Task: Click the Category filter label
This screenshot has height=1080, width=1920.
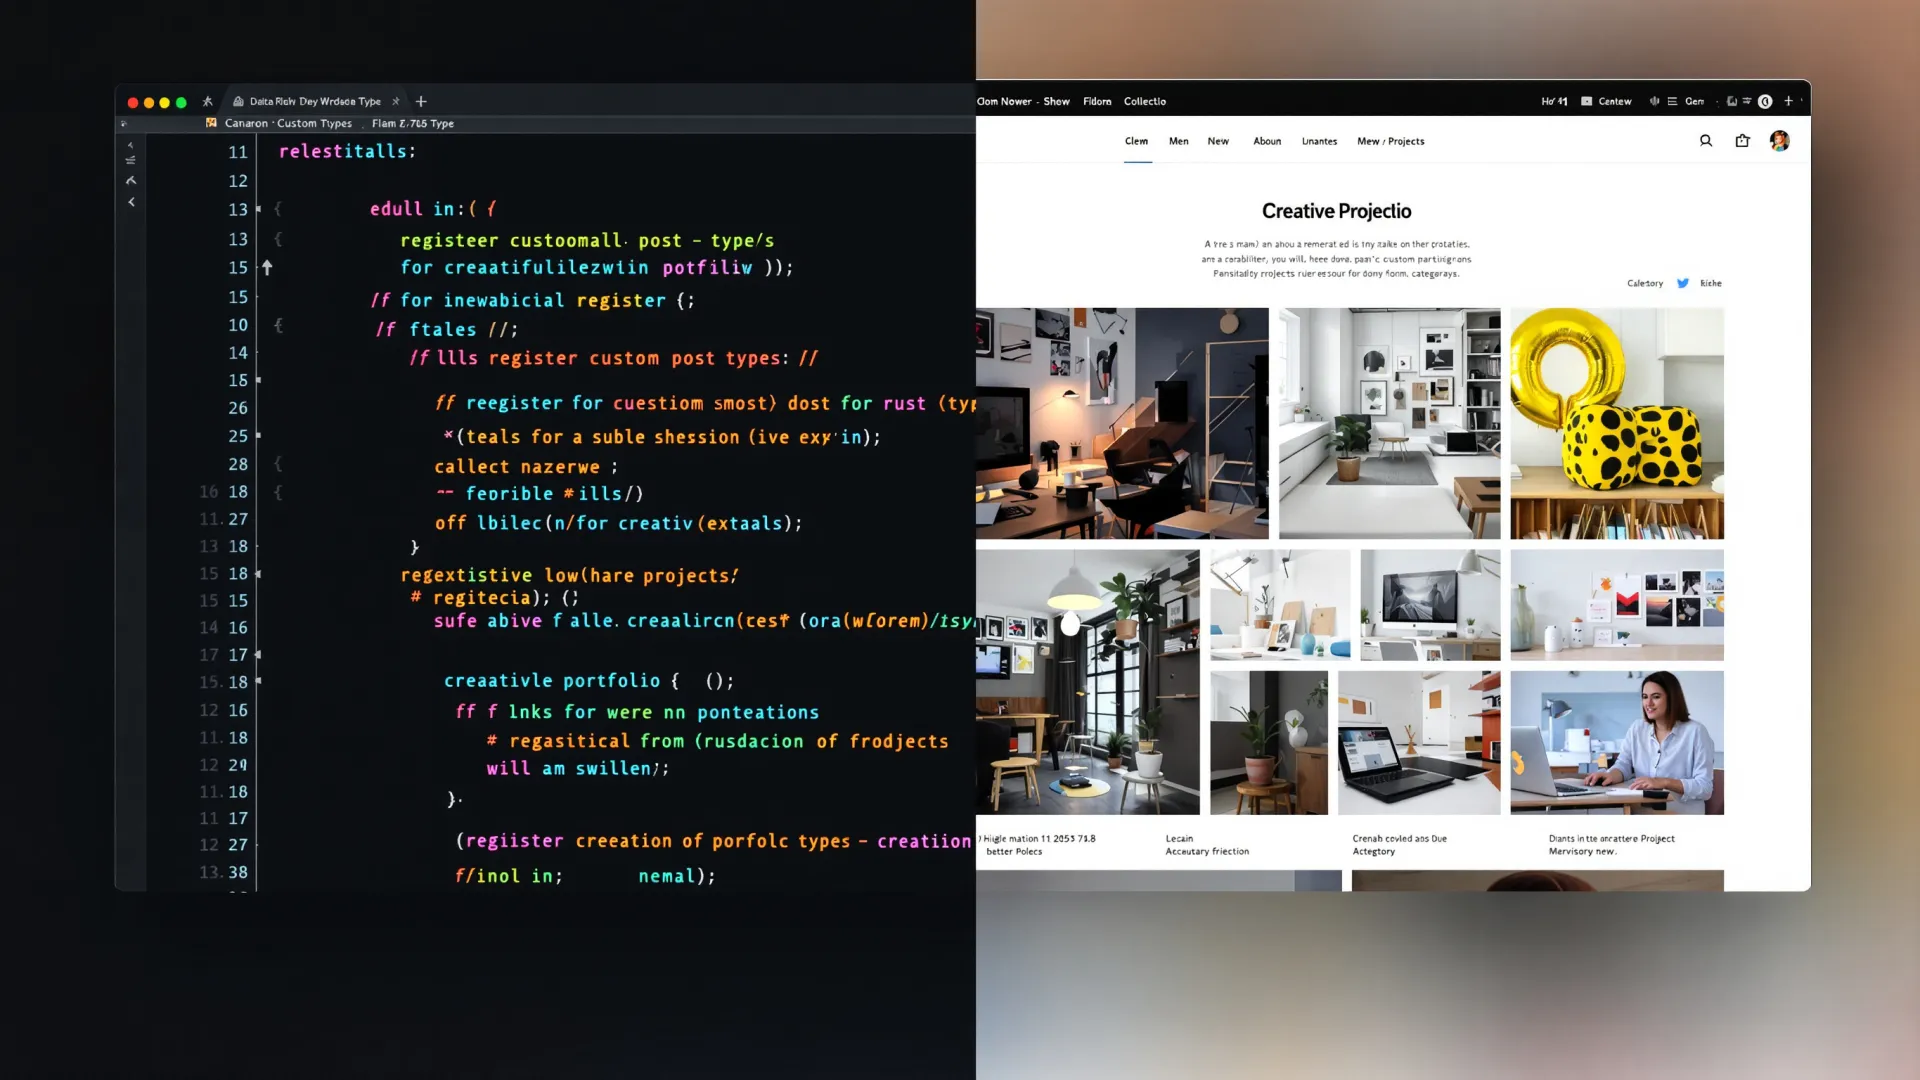Action: (1644, 283)
